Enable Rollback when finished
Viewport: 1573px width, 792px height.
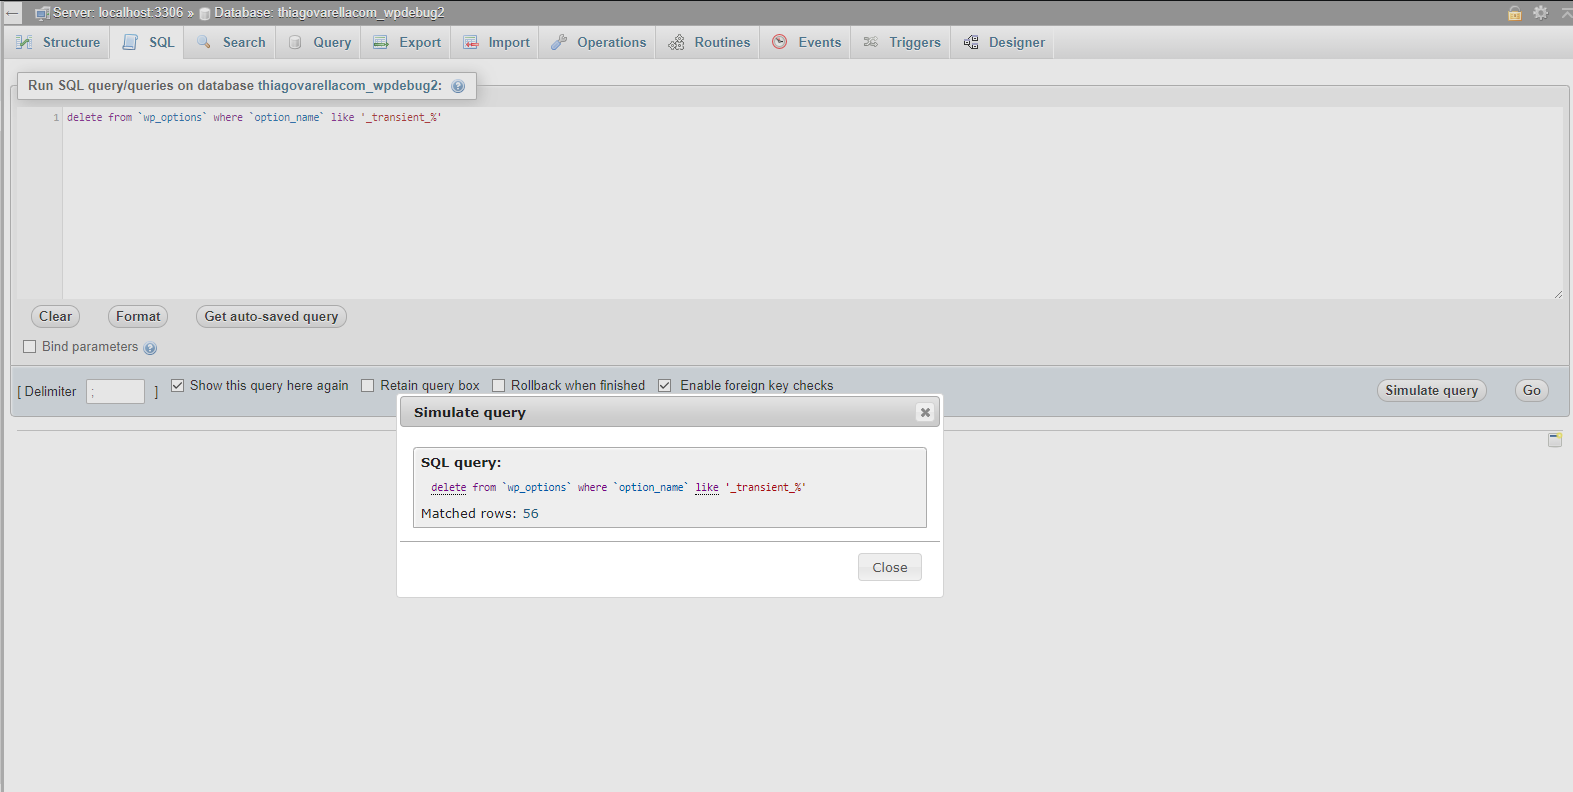point(499,385)
